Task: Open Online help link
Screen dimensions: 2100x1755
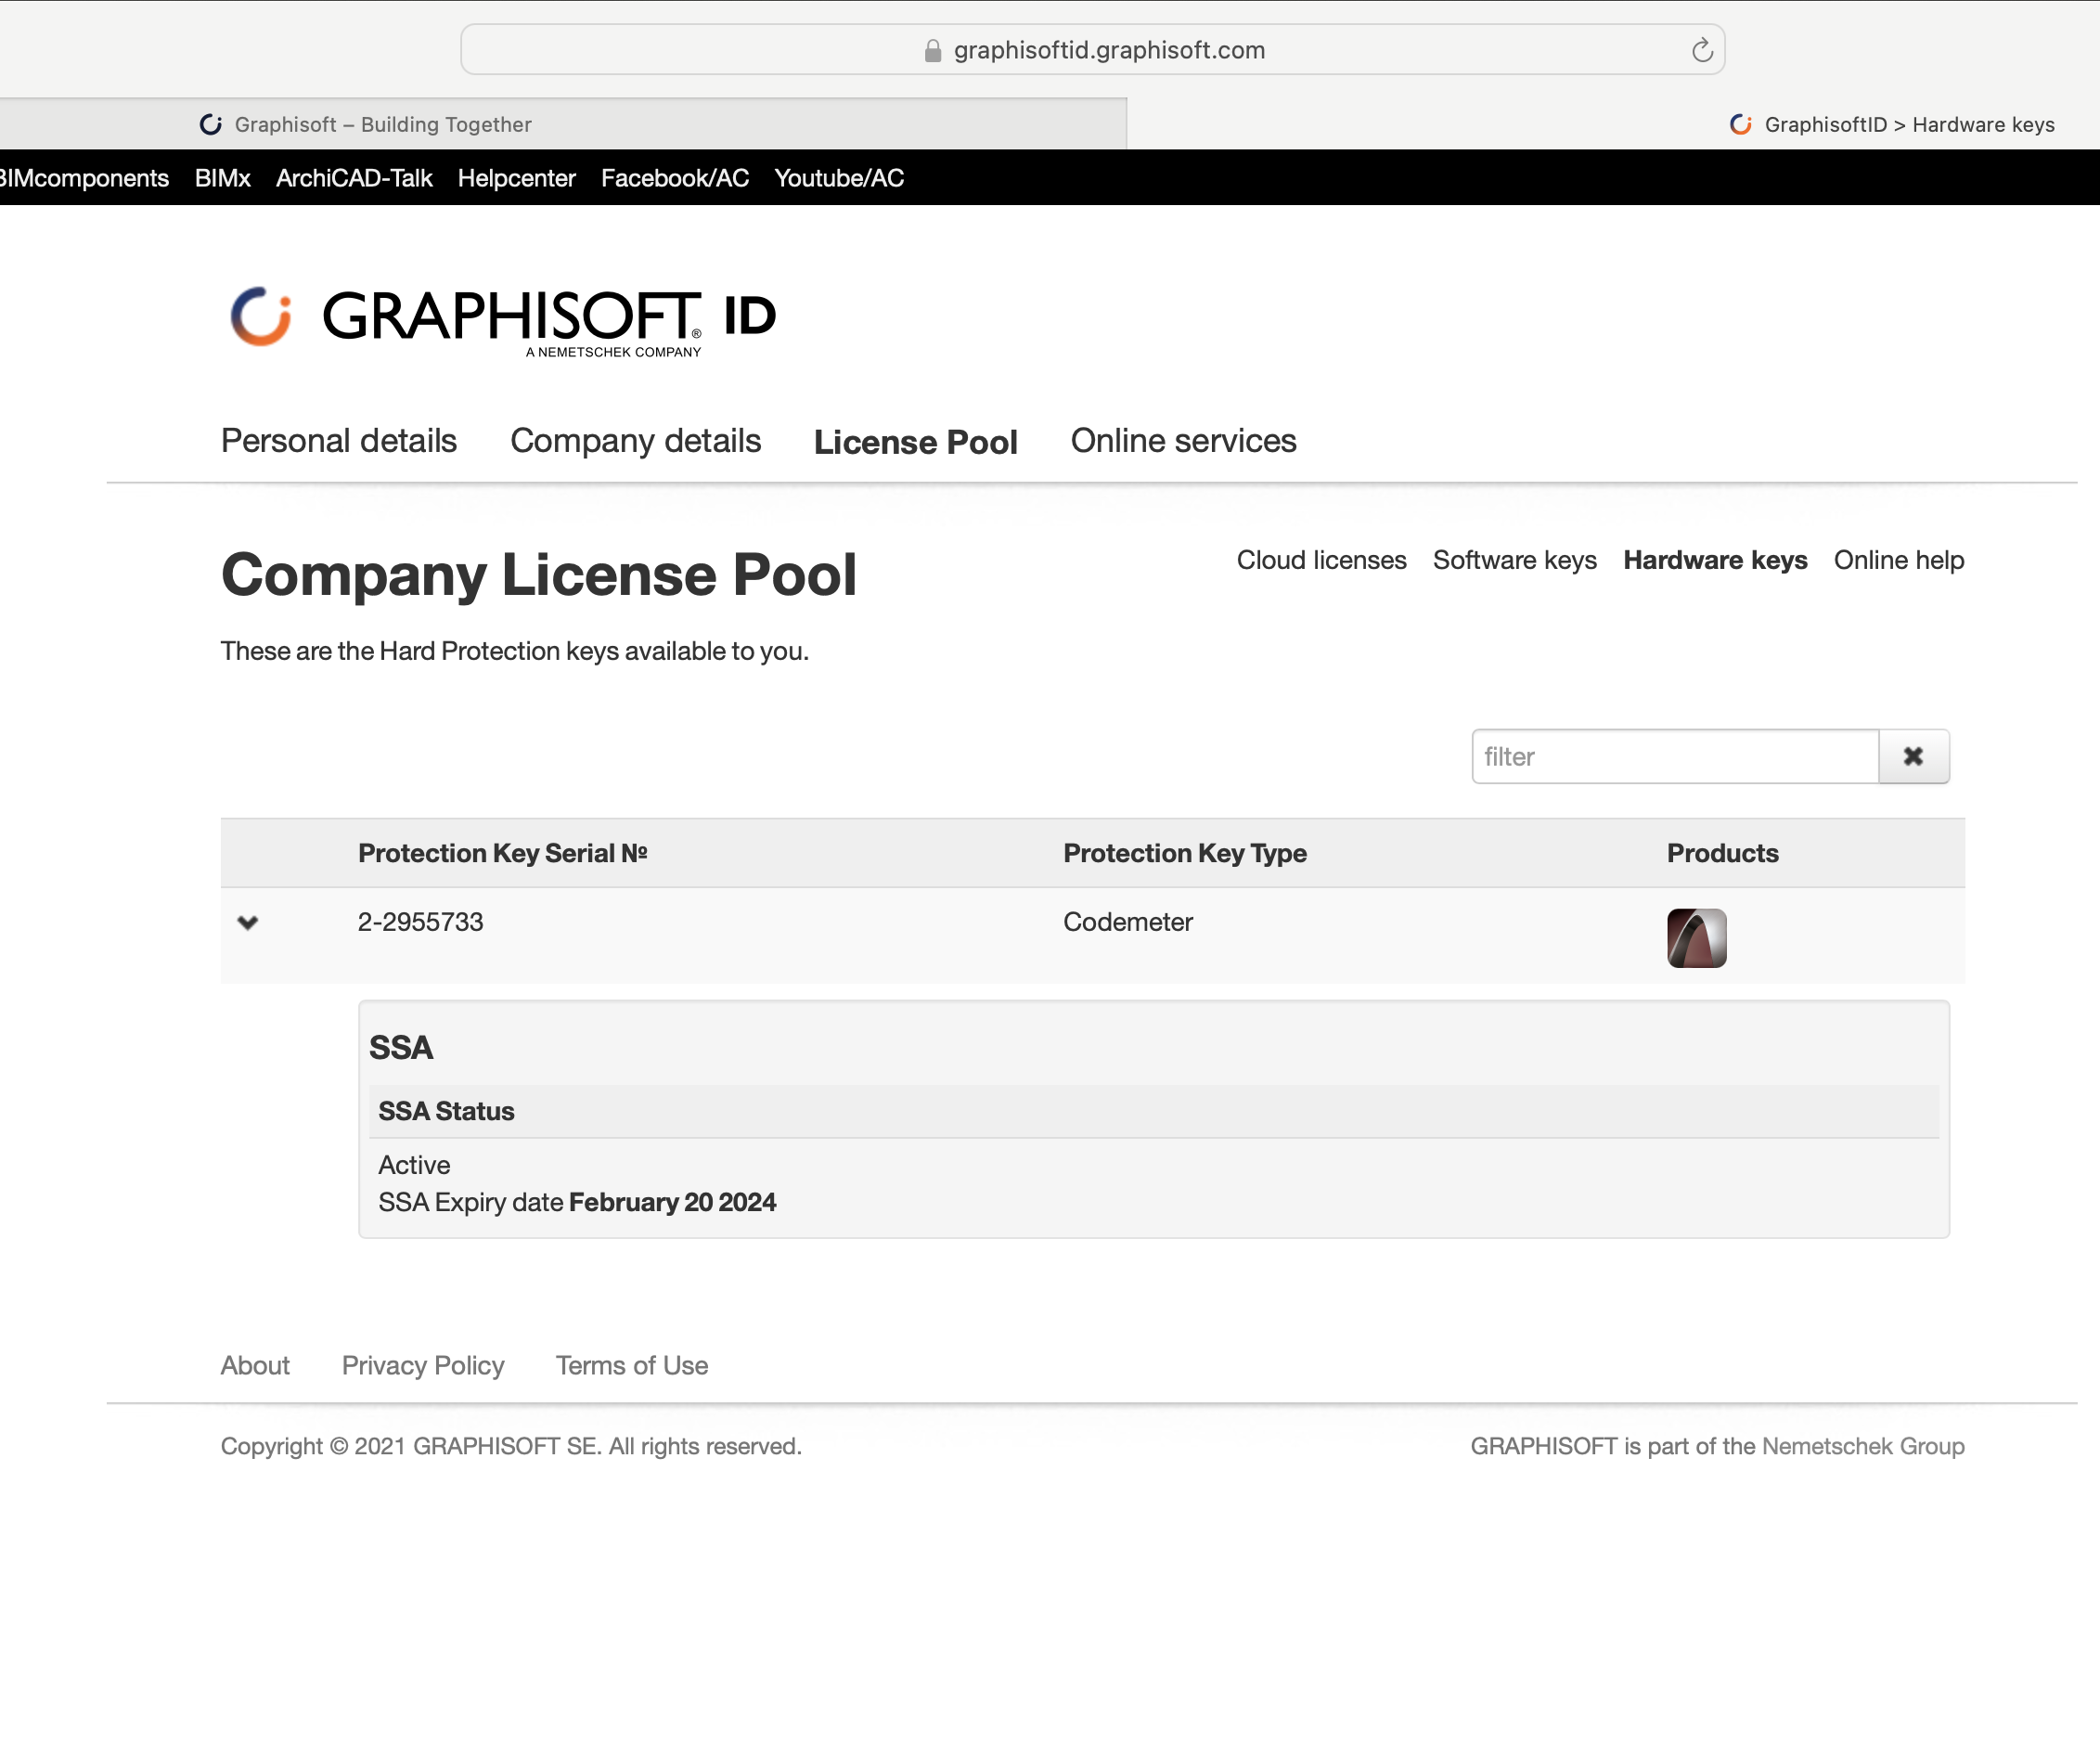Action: (1898, 560)
